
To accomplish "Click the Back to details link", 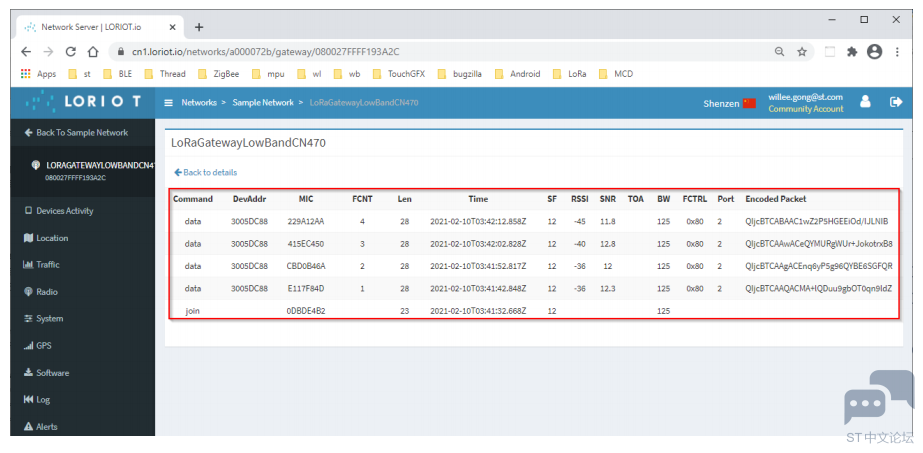I will pos(205,172).
